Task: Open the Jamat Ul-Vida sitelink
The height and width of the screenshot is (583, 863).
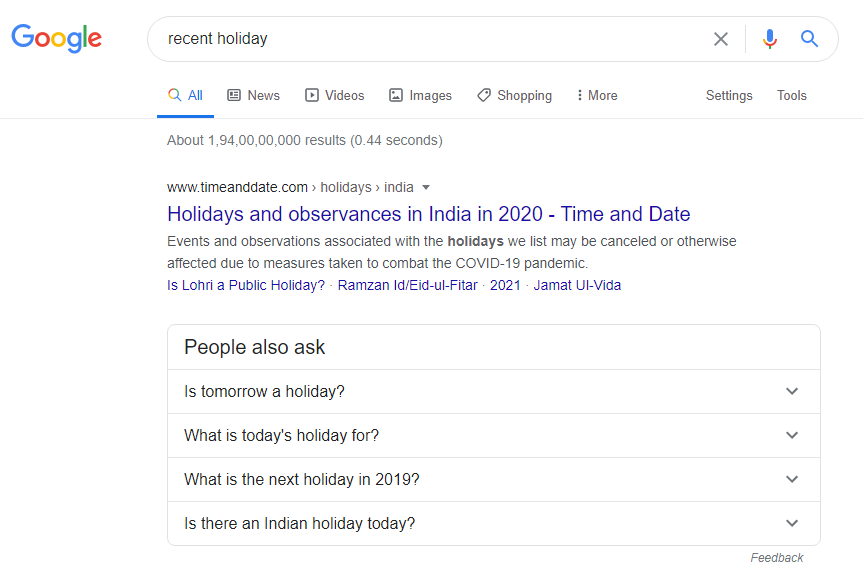Action: tap(577, 285)
